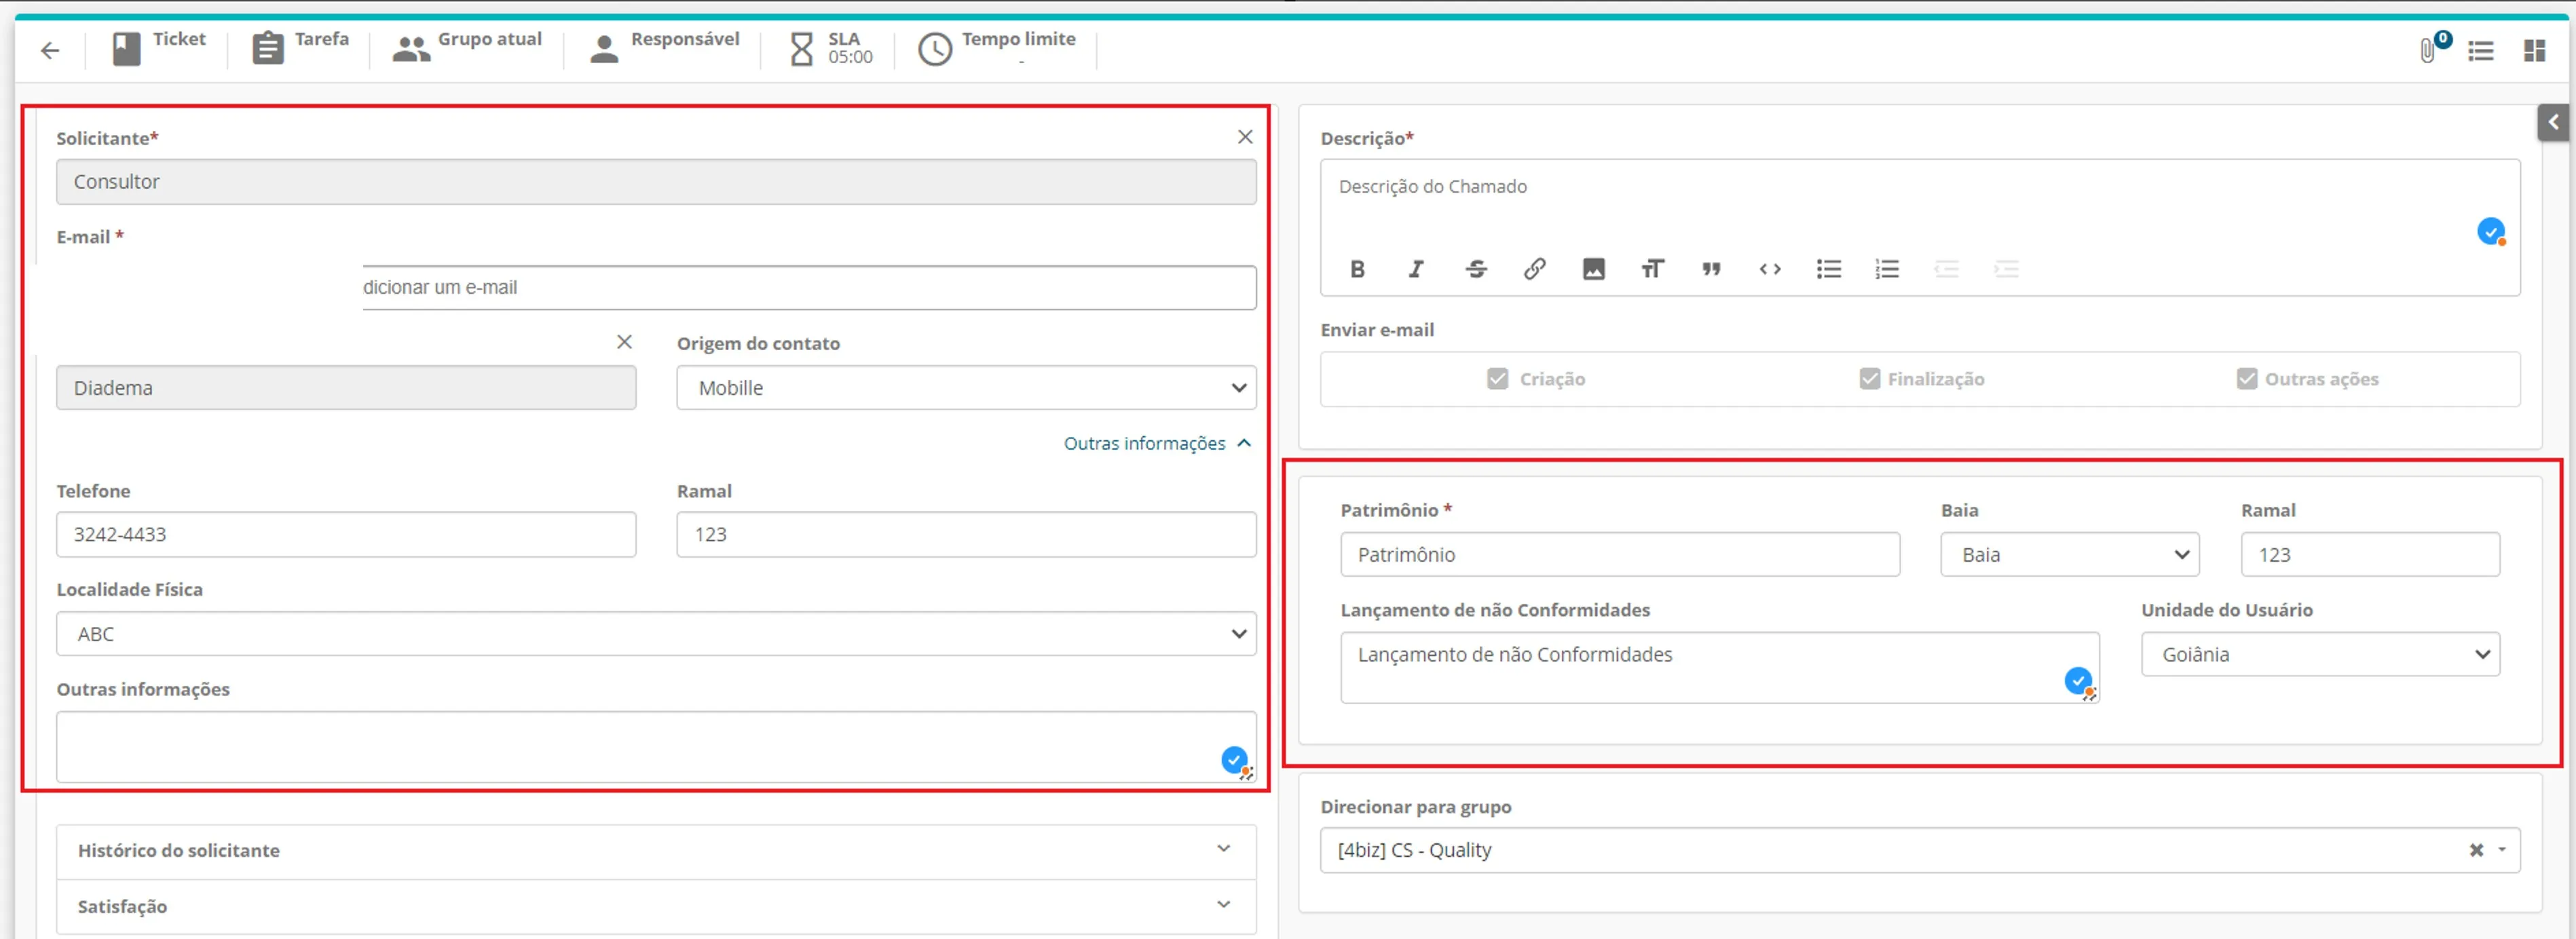The image size is (2576, 939).
Task: Expand Histórico do solicitante section
Action: (x=656, y=851)
